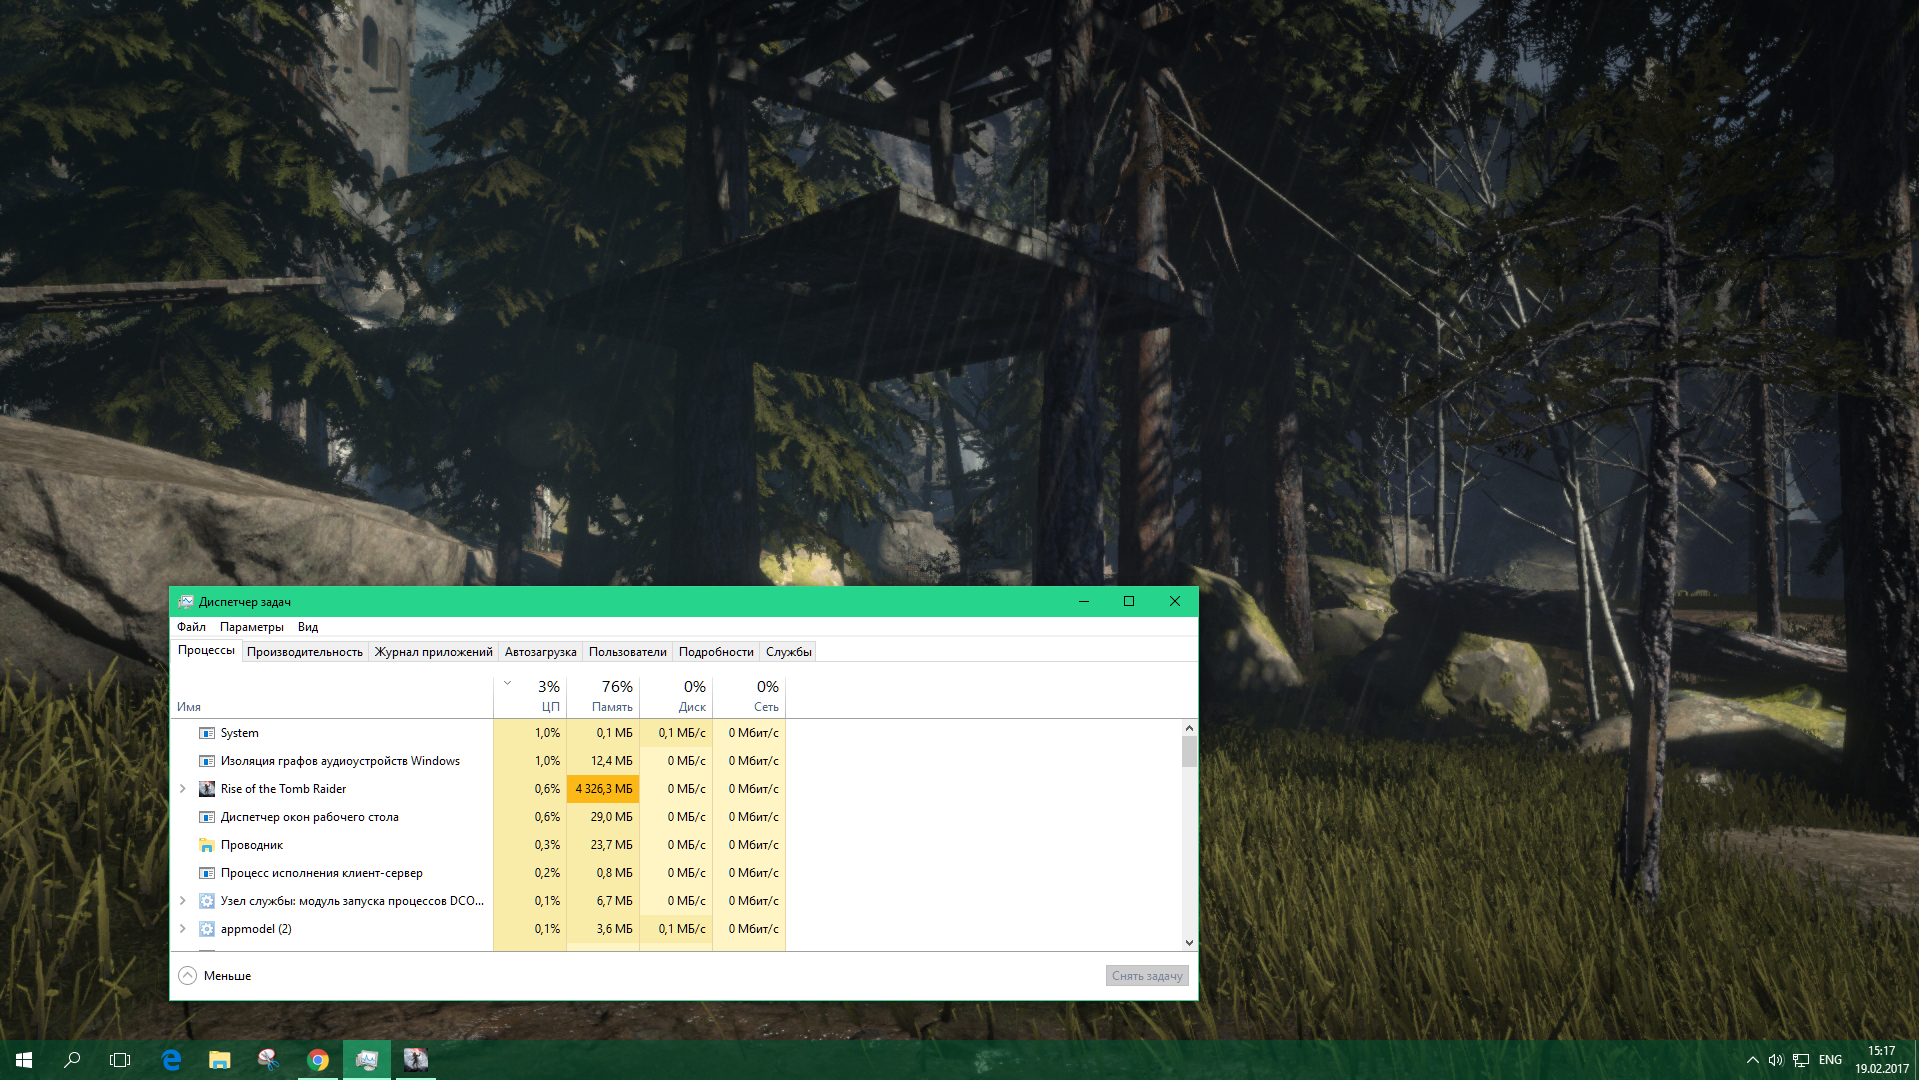Select the Процесс исполнения клиент-сервер row name
This screenshot has width=1919, height=1080.
[322, 873]
